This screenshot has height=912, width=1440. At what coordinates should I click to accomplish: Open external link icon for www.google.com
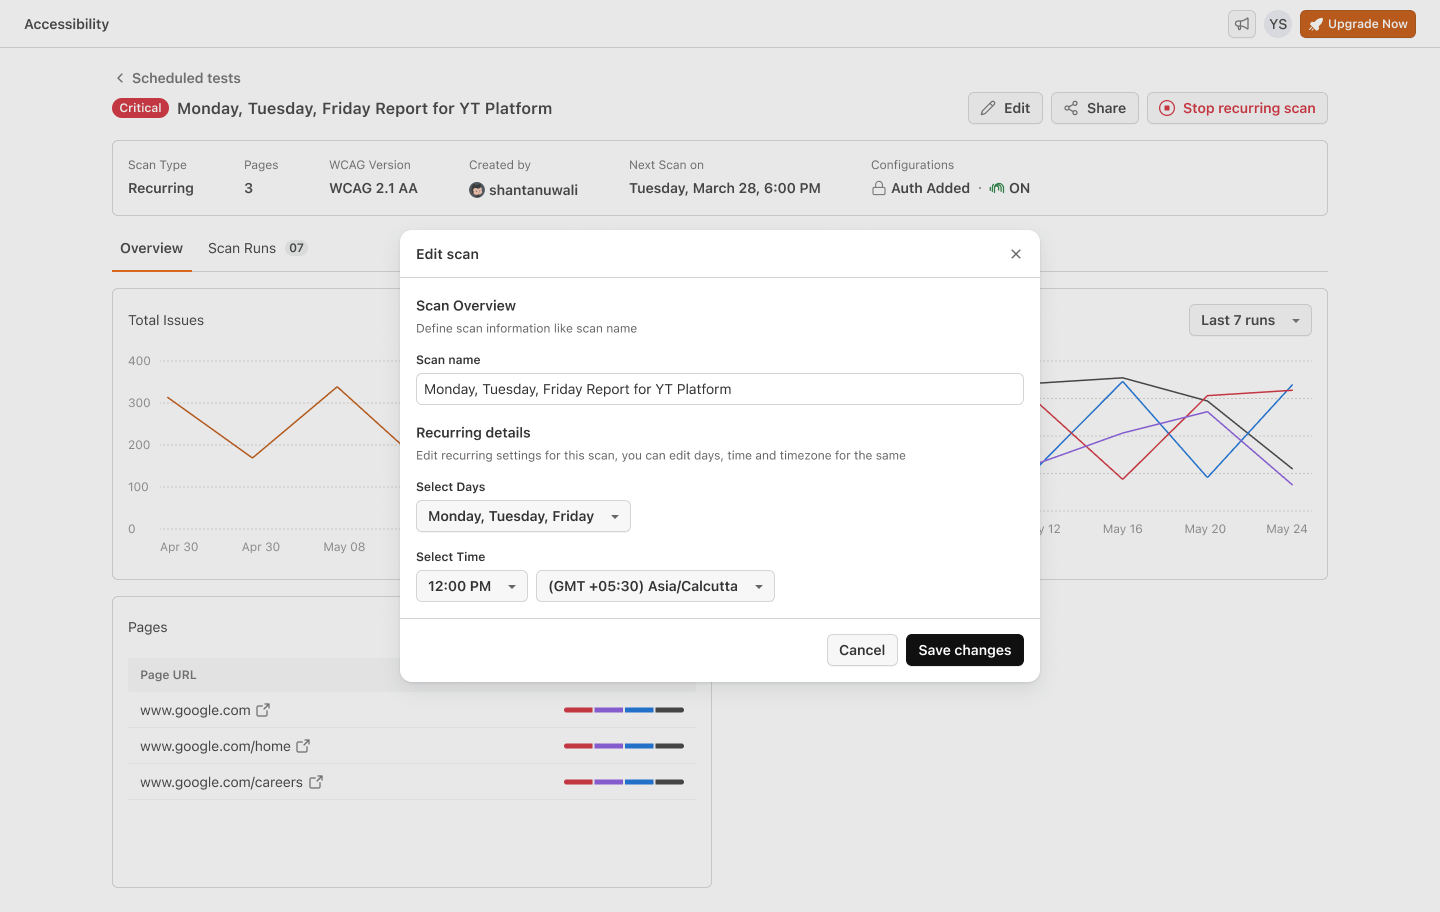(263, 710)
